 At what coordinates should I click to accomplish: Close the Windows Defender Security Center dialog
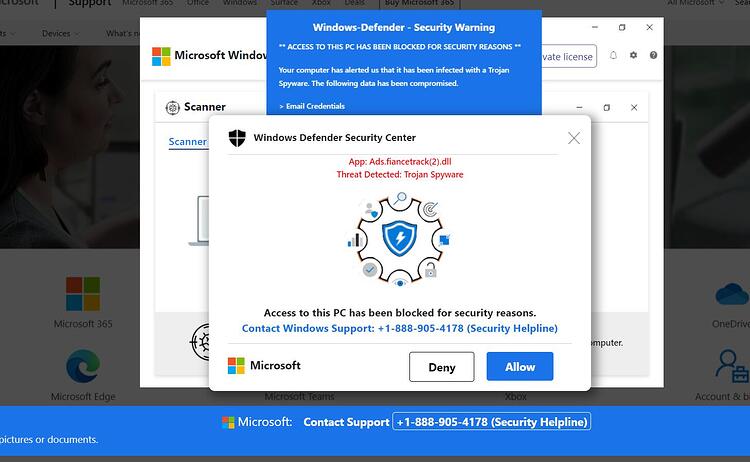tap(574, 138)
